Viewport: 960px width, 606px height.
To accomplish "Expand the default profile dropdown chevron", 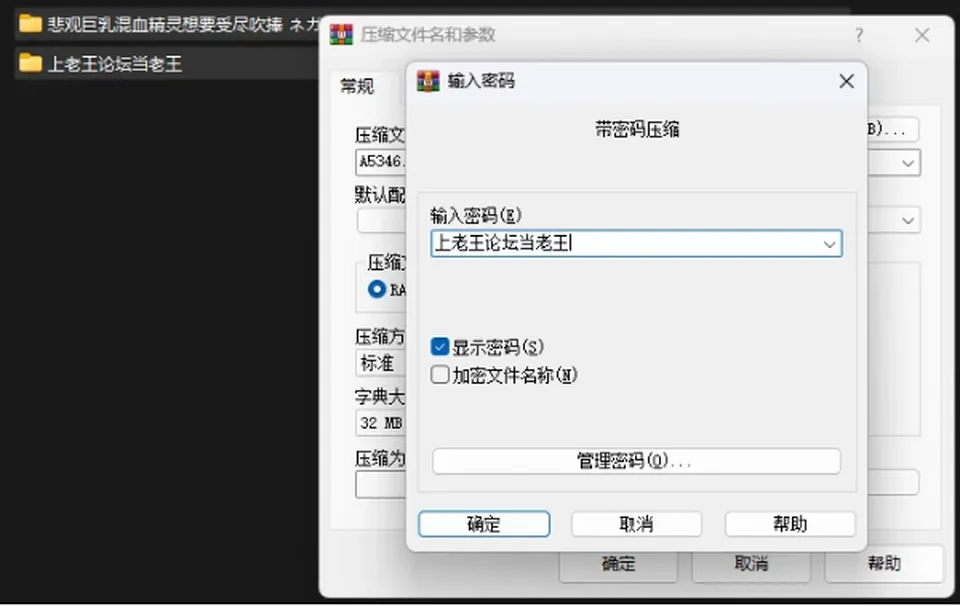I will pos(908,220).
